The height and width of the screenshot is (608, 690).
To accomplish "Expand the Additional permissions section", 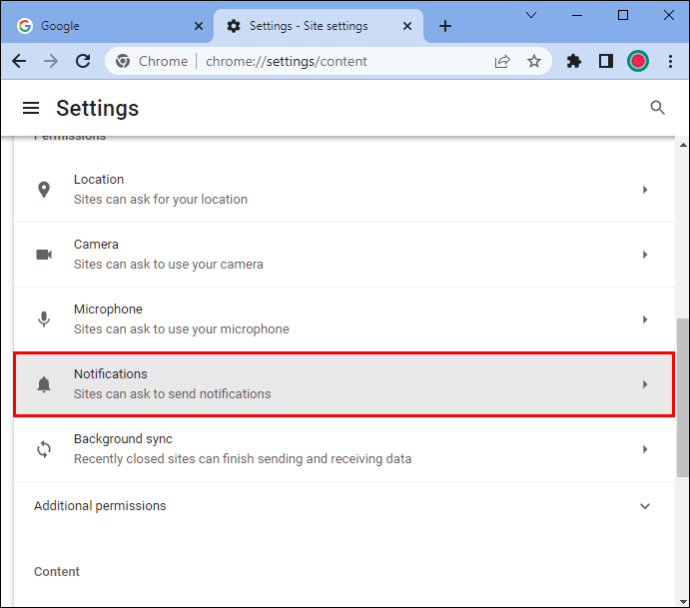I will coord(645,506).
